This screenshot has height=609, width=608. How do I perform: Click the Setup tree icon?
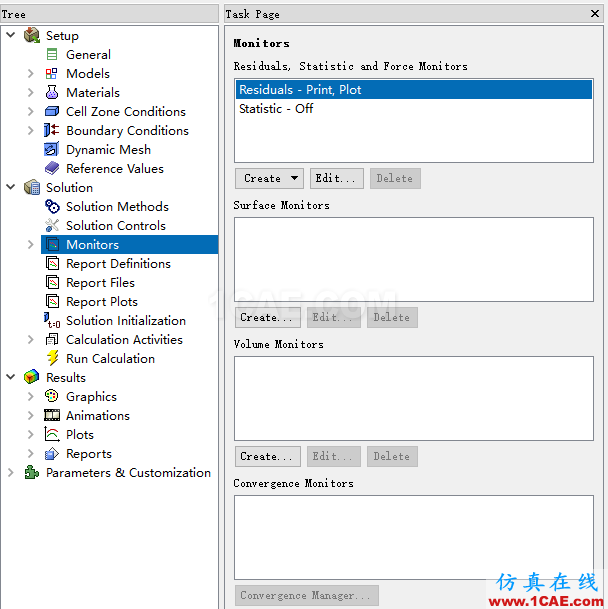point(32,35)
